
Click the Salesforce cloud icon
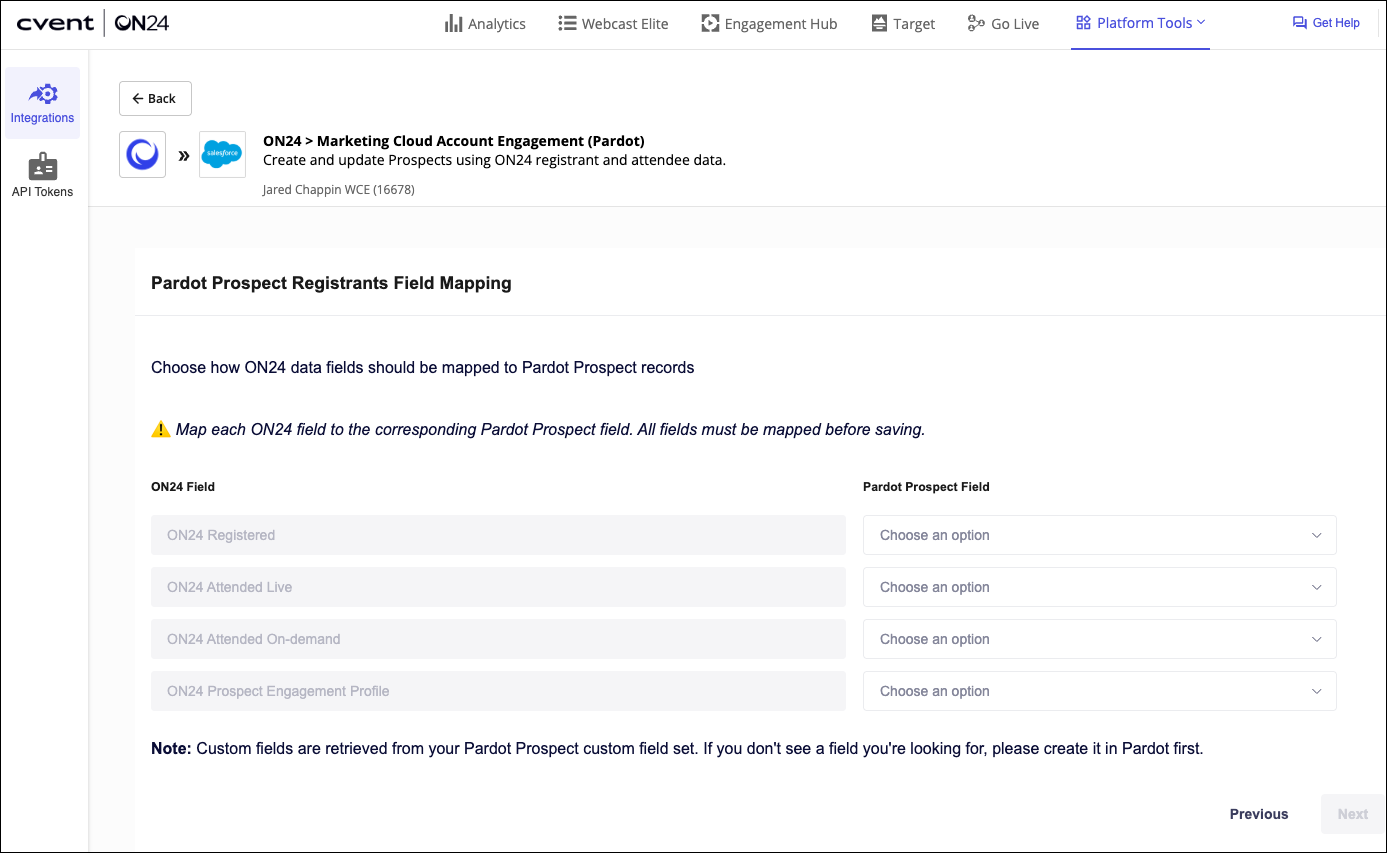[x=222, y=155]
